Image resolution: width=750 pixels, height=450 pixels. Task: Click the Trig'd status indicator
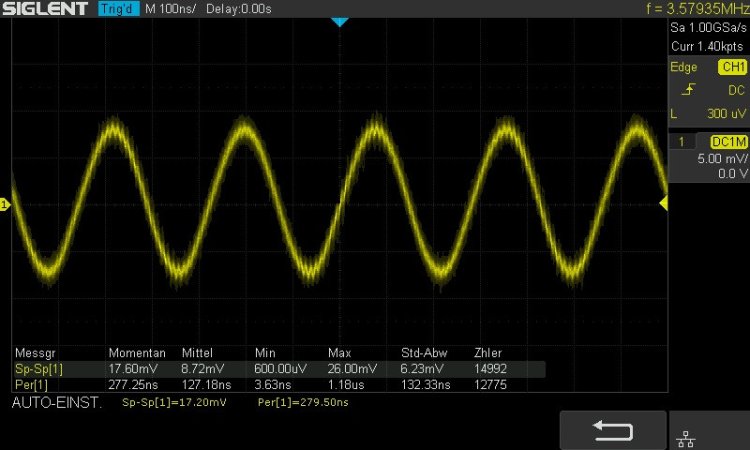click(x=119, y=10)
